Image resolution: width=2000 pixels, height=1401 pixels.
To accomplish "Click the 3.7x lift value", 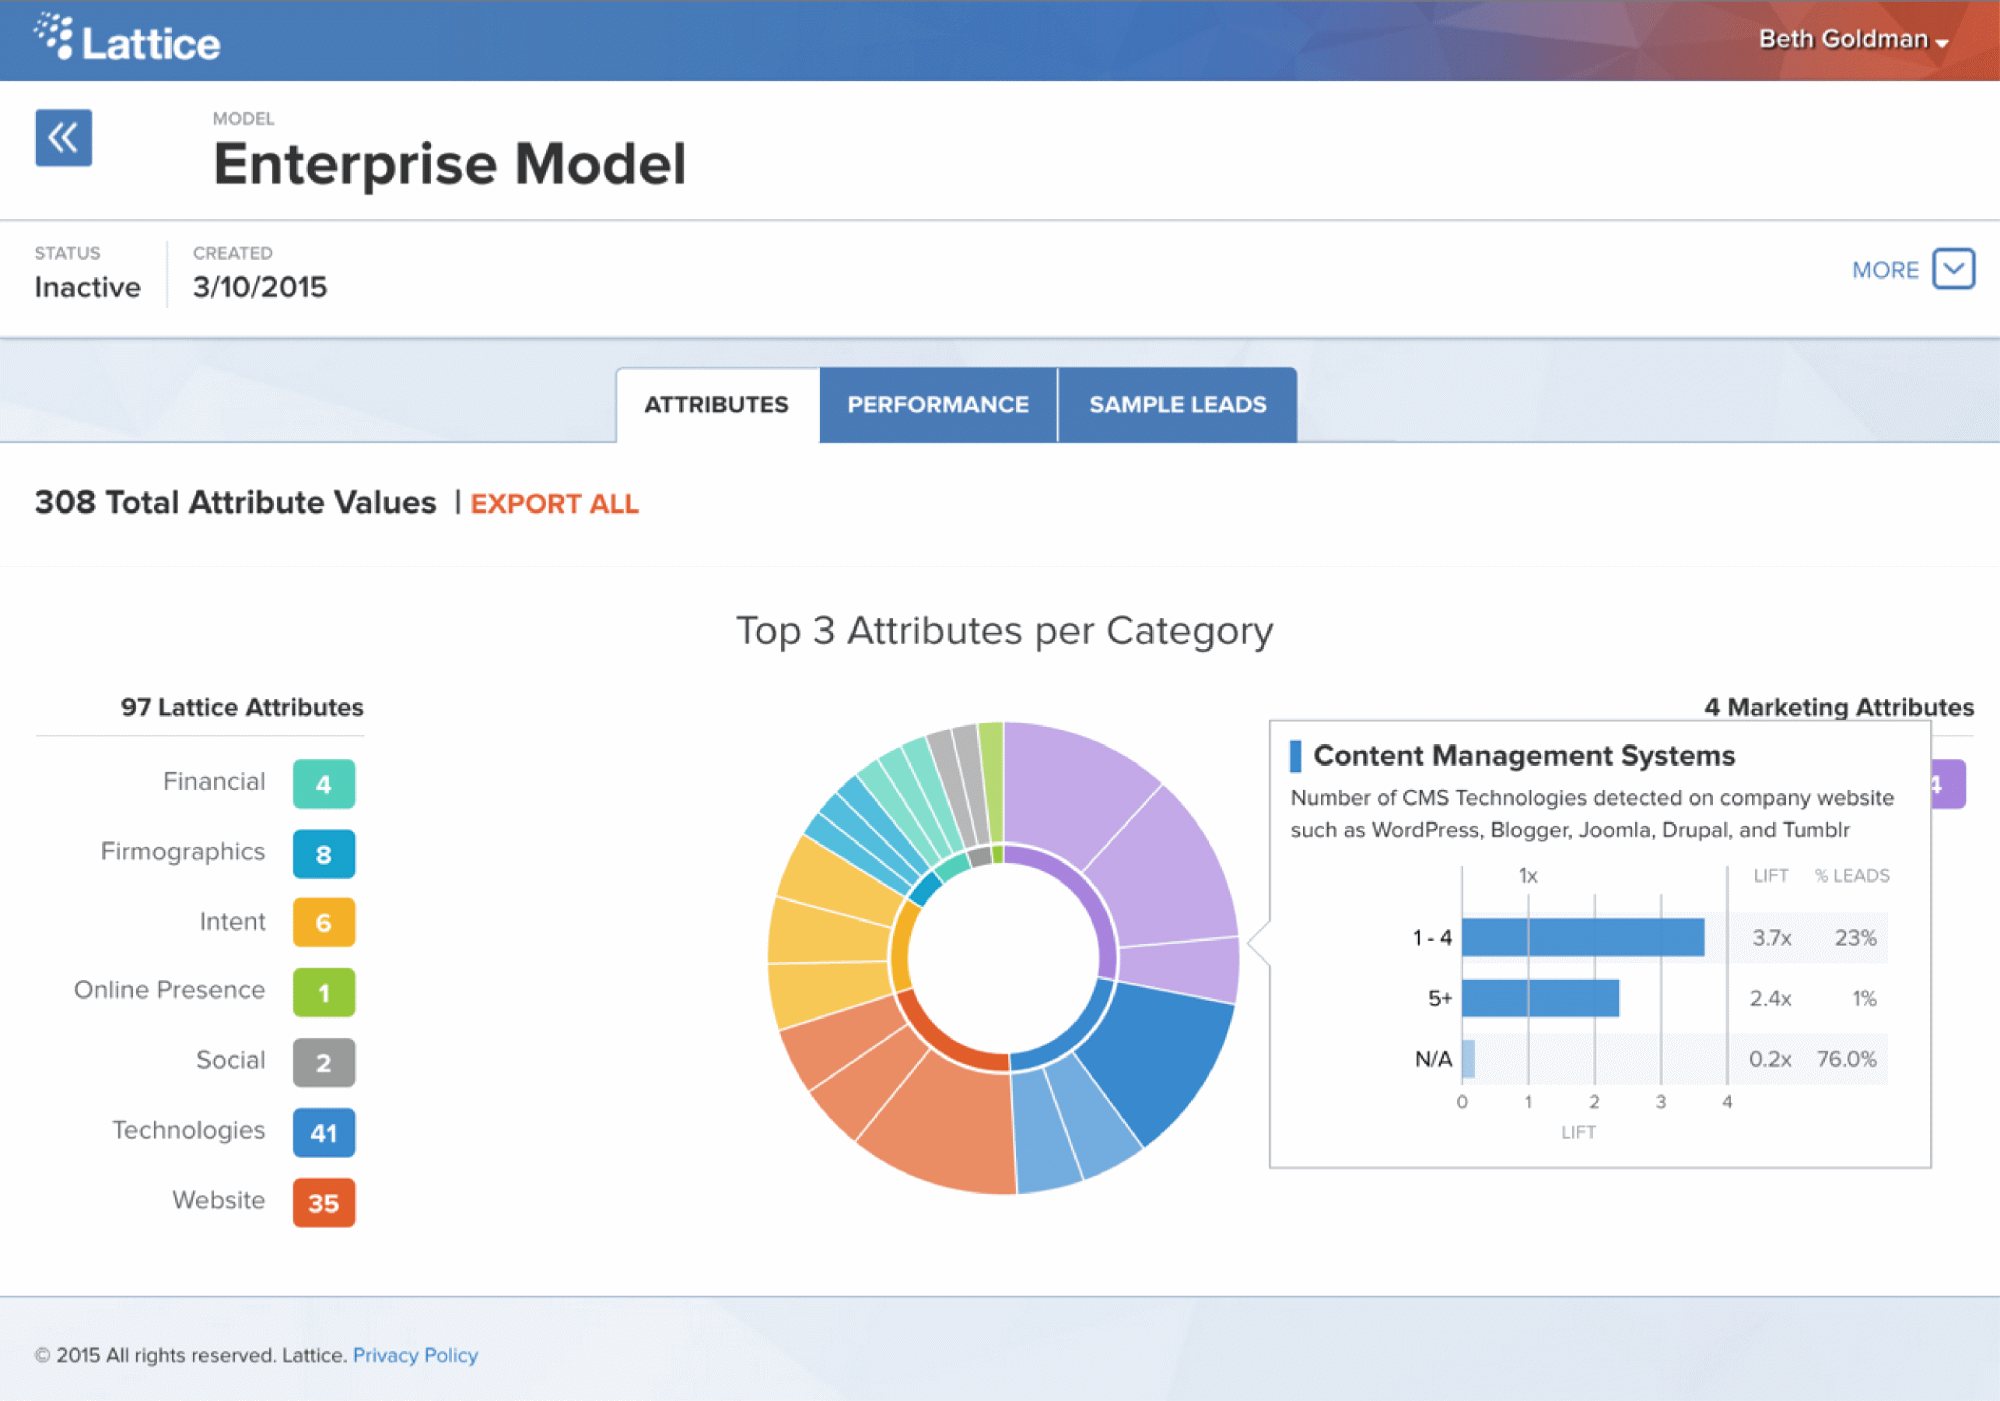I will point(1771,938).
